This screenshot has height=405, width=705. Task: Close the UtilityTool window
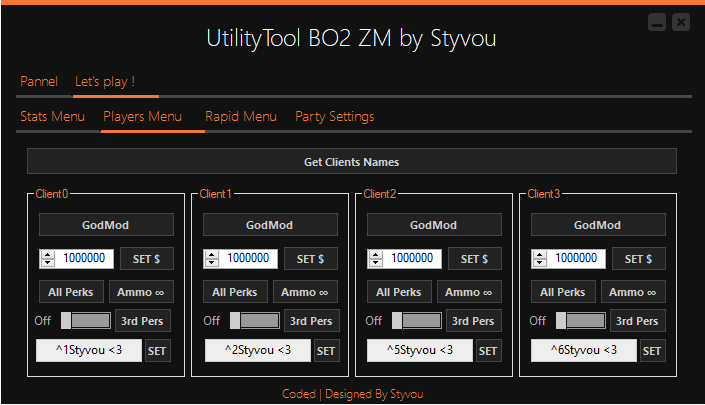tap(681, 22)
